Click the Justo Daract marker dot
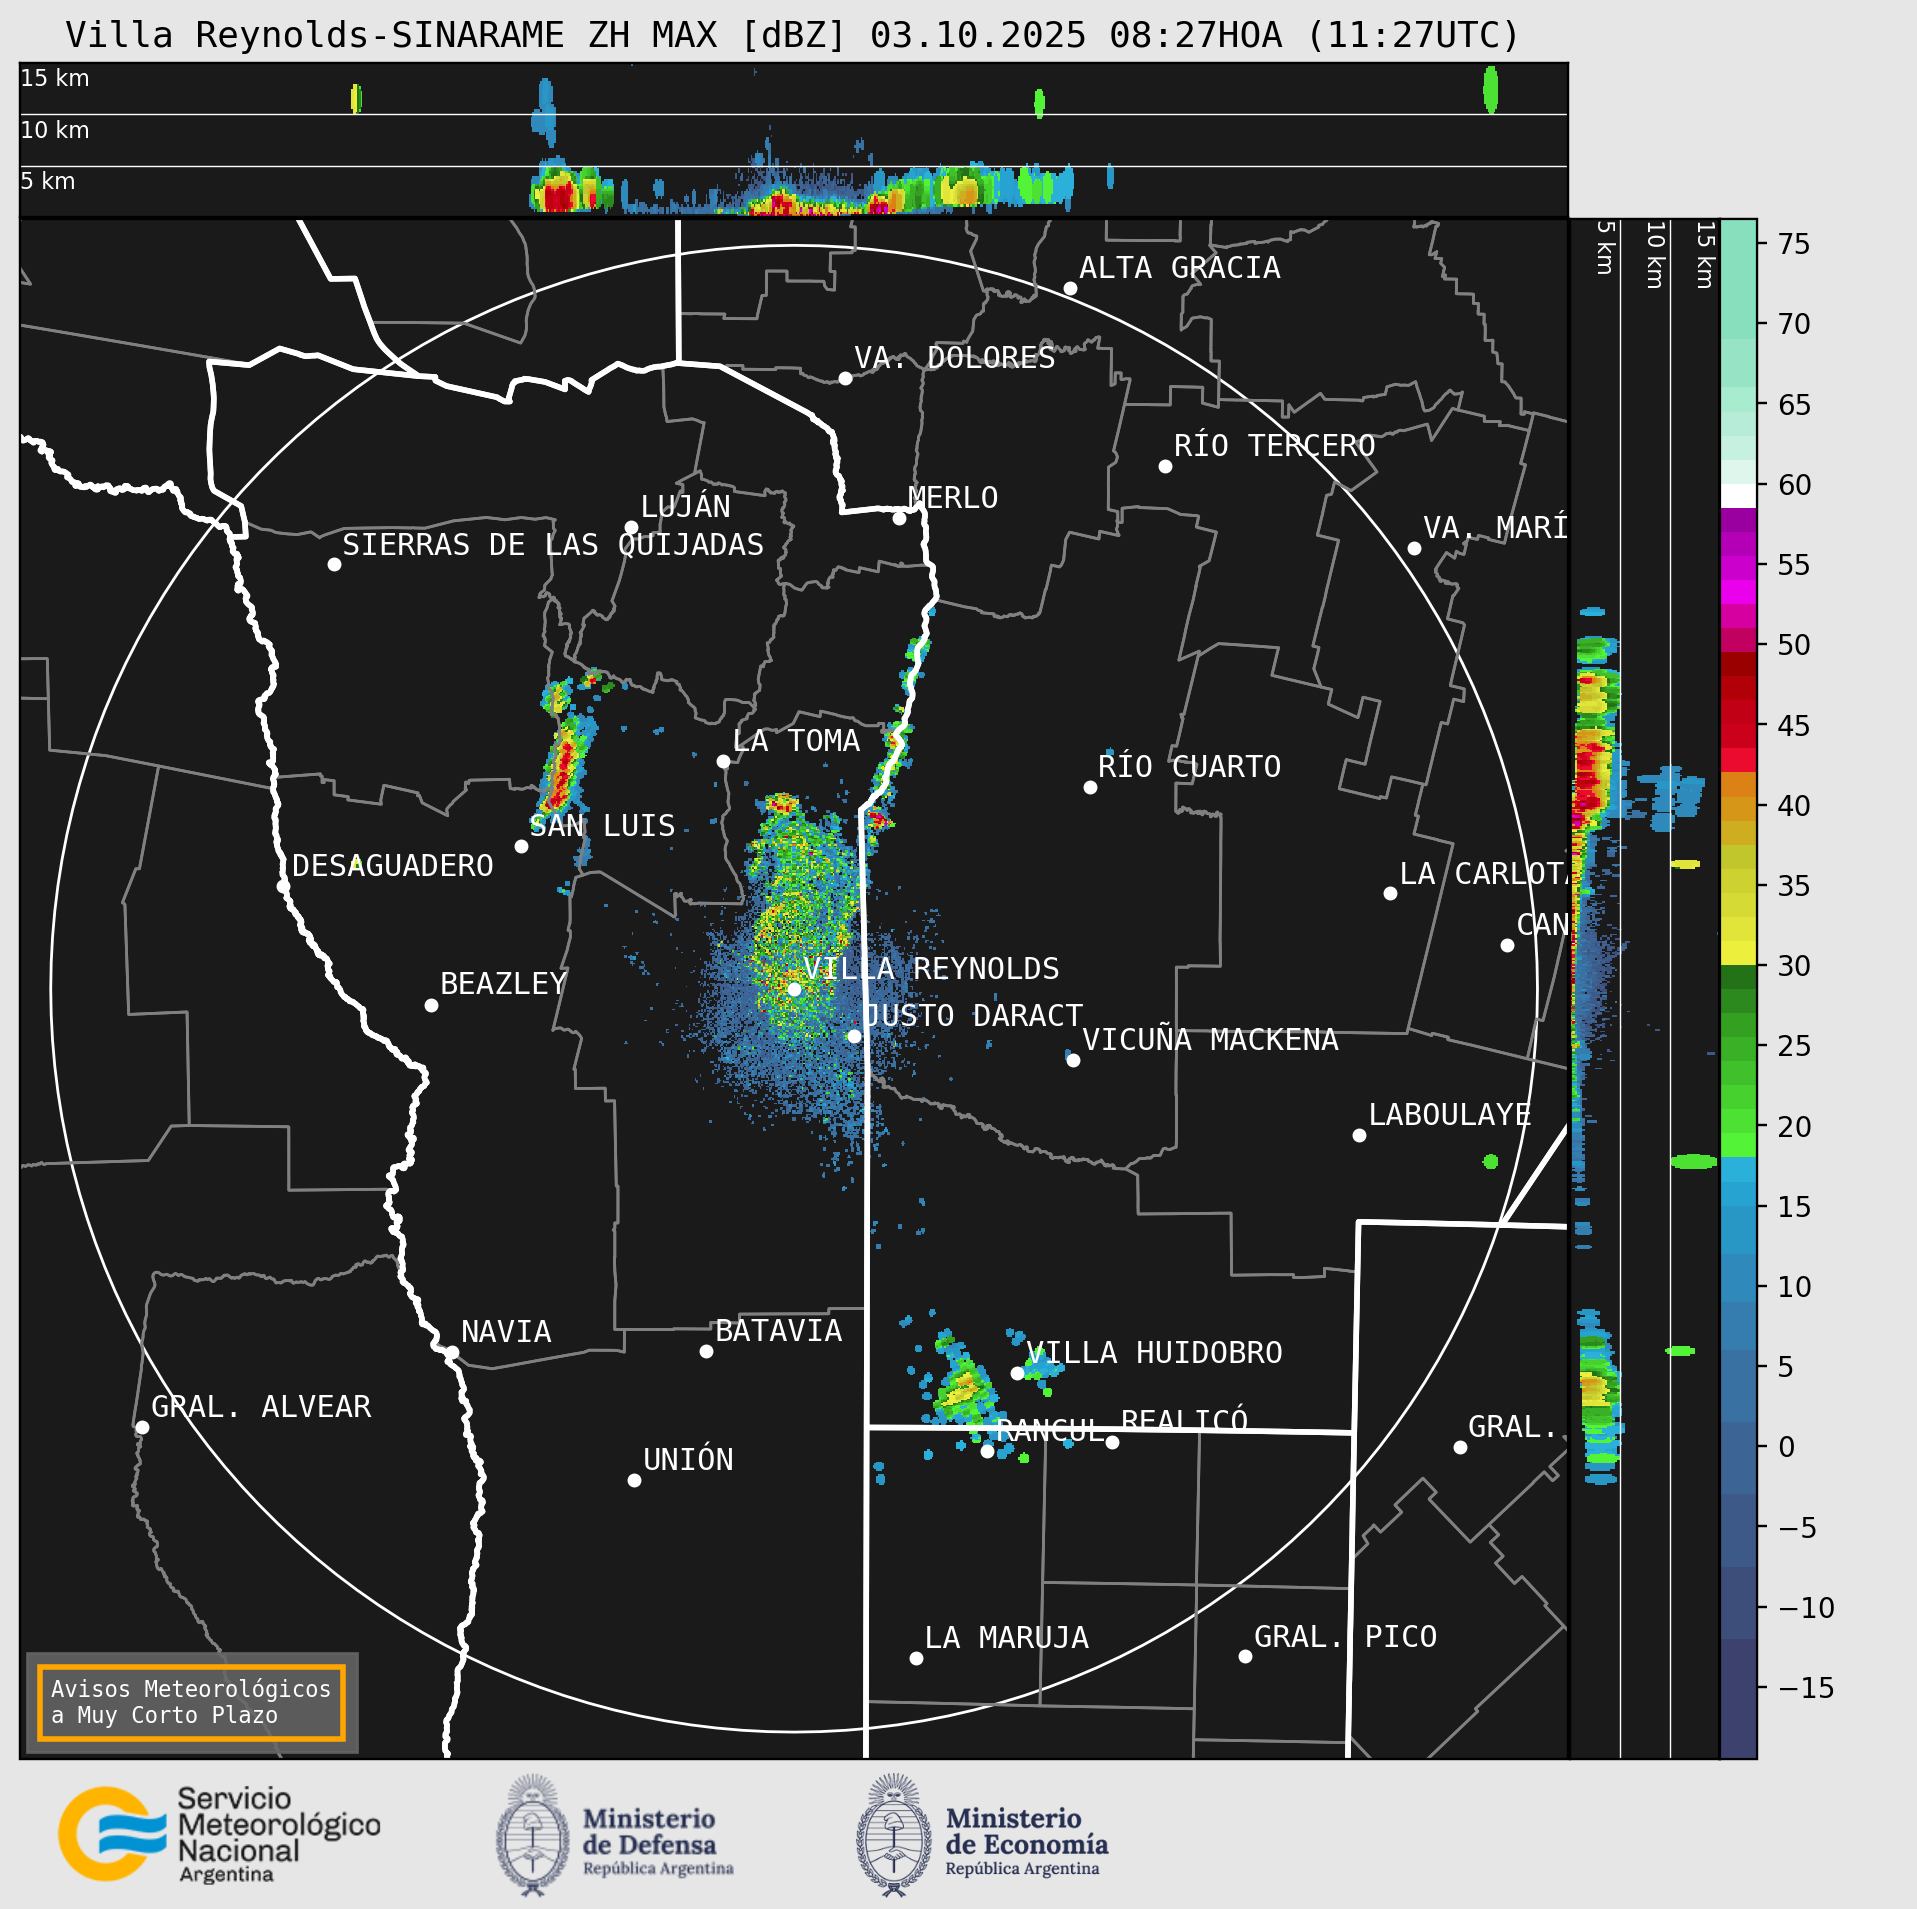Screen dimensions: 1917x1909 (x=854, y=1036)
